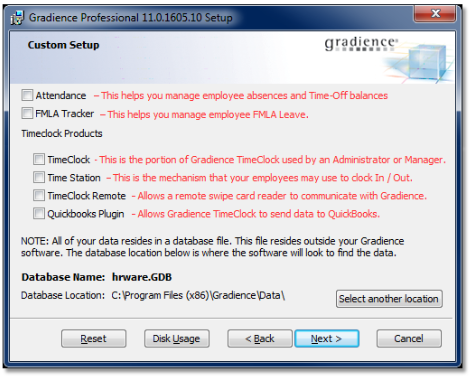This screenshot has height=378, width=470.
Task: Click the hrware.GDB database name
Action: [x=142, y=277]
